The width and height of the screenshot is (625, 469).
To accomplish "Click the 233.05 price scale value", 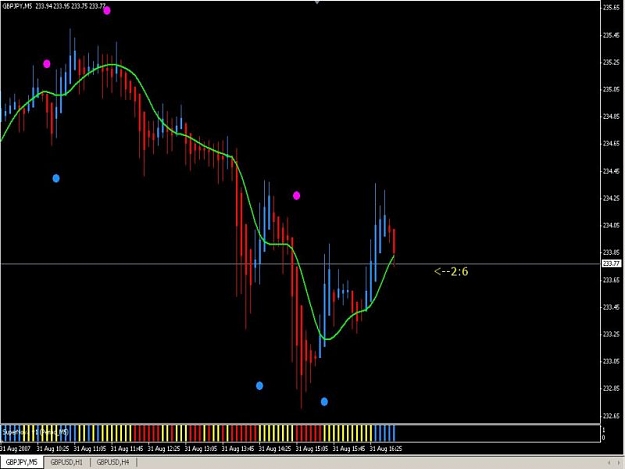I will pos(611,361).
